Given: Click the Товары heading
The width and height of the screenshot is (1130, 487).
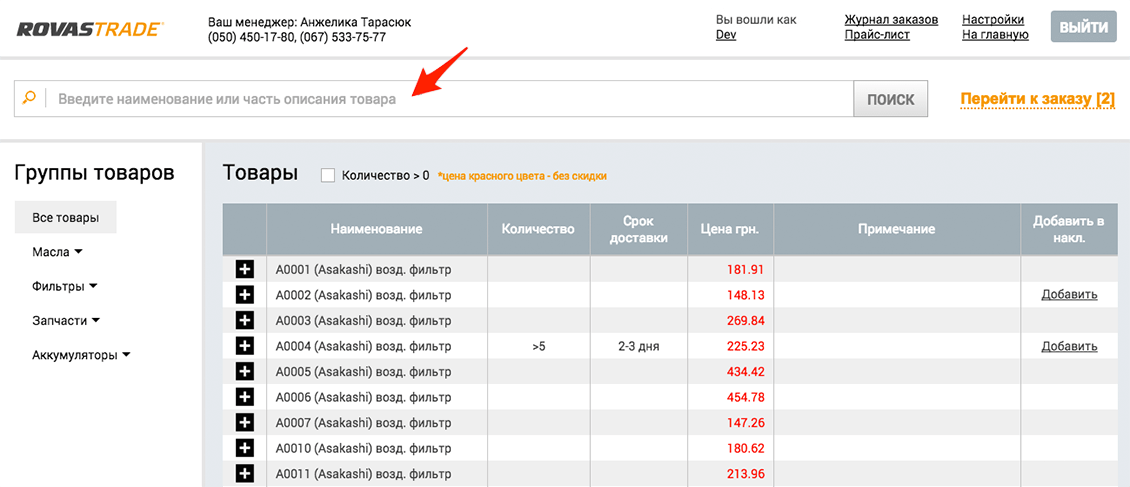Looking at the screenshot, I should click(x=260, y=173).
